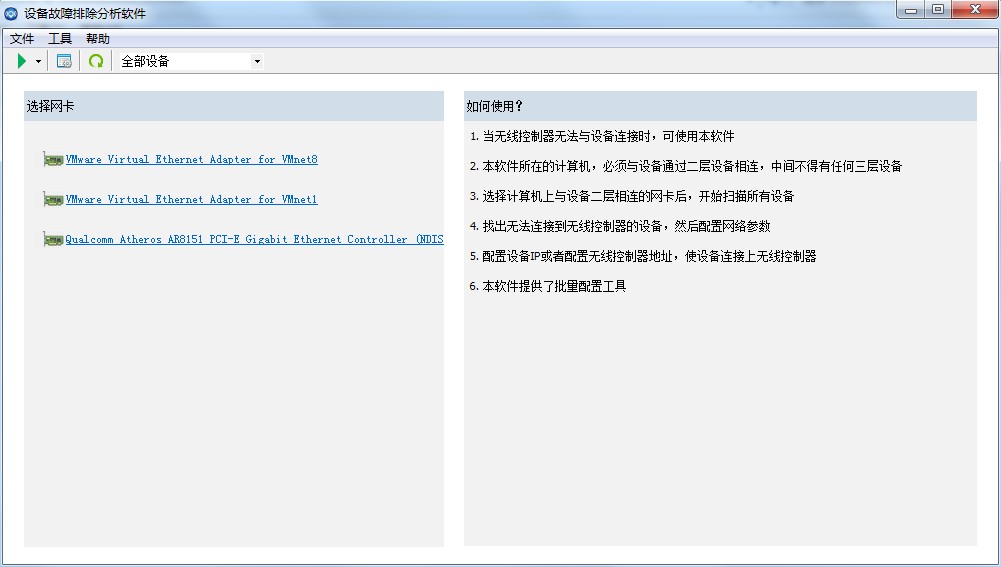Click the app icon in the title bar

click(11, 13)
